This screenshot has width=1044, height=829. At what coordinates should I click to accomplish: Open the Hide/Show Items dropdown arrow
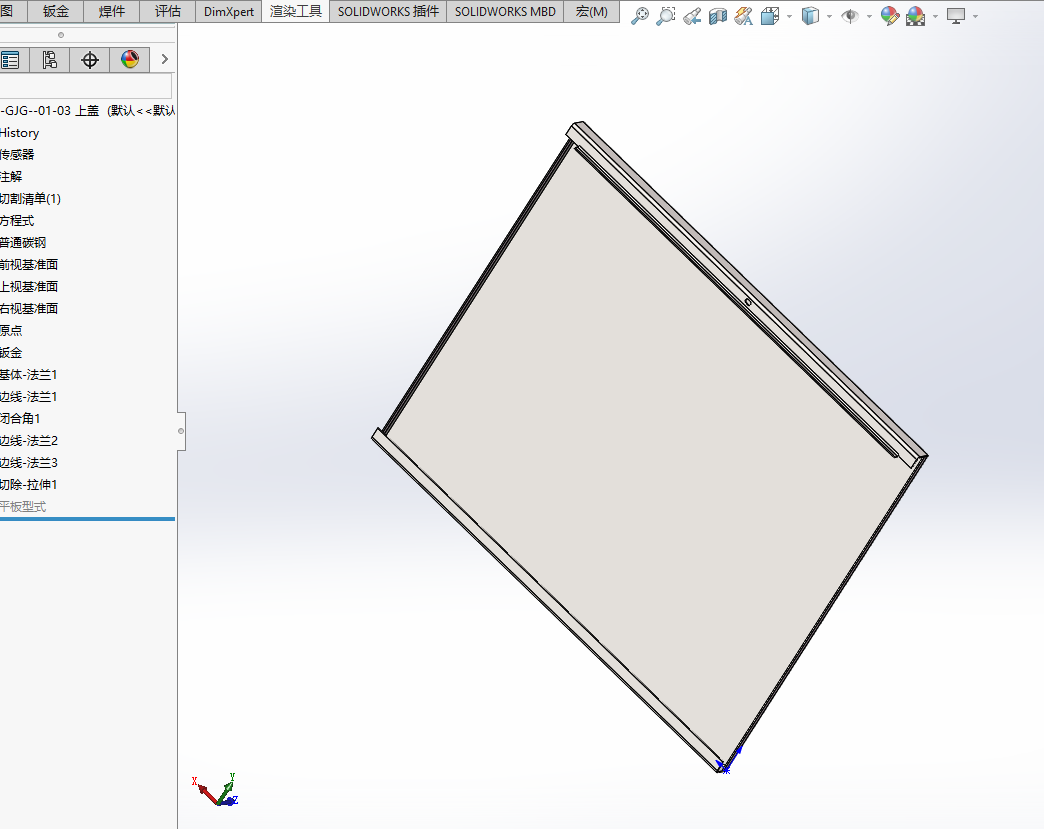click(x=870, y=16)
